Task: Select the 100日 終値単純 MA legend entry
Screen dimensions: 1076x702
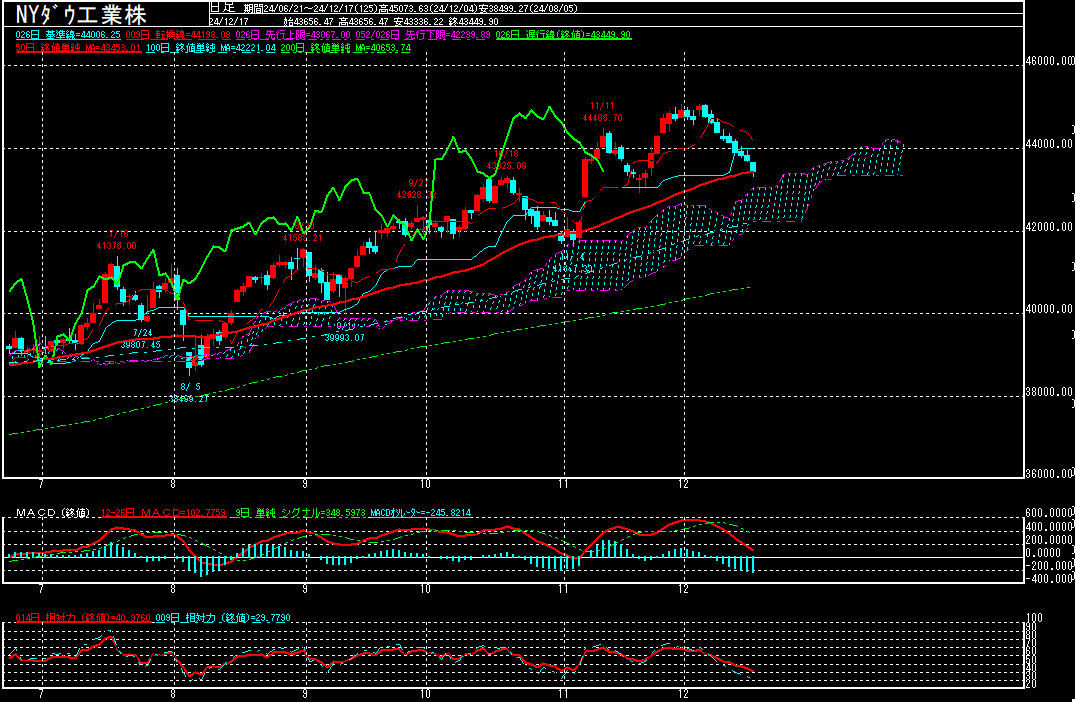Action: pyautogui.click(x=211, y=48)
